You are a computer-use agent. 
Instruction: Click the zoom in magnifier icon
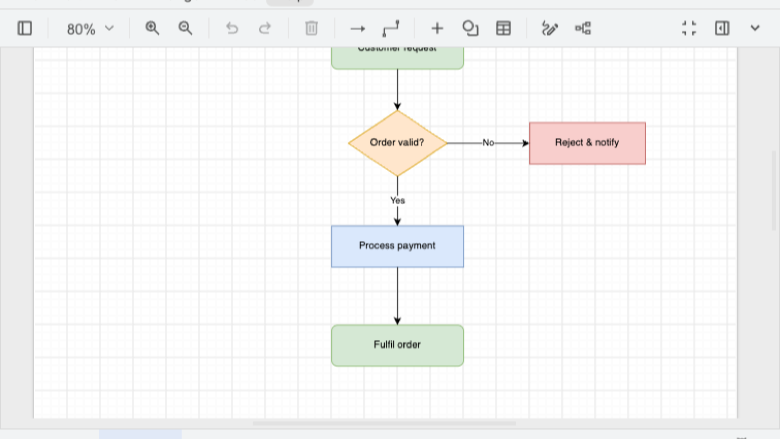(x=152, y=28)
